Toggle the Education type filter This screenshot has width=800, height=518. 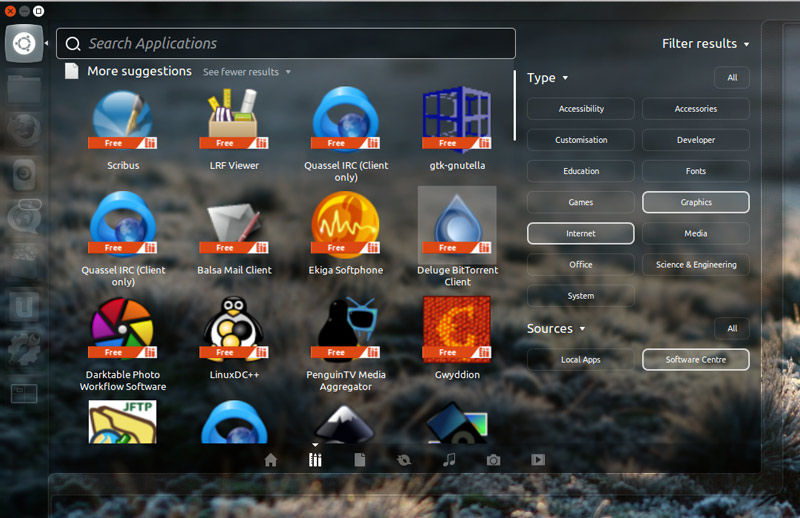tap(581, 171)
